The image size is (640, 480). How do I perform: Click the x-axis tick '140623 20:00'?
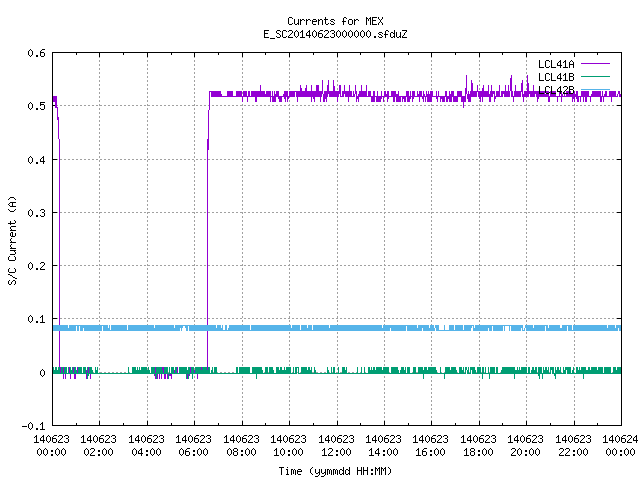click(526, 446)
